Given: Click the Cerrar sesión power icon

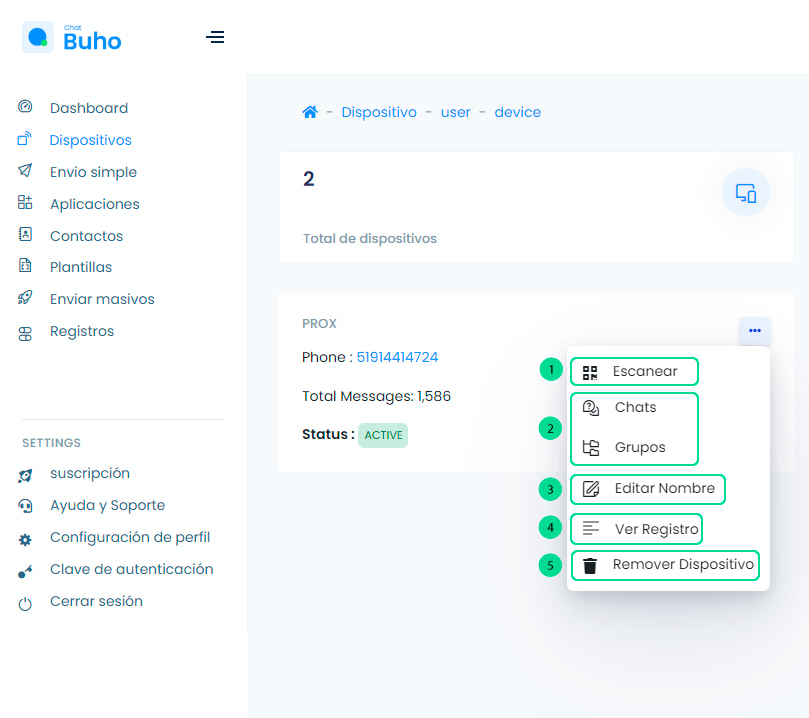Looking at the screenshot, I should 26,603.
